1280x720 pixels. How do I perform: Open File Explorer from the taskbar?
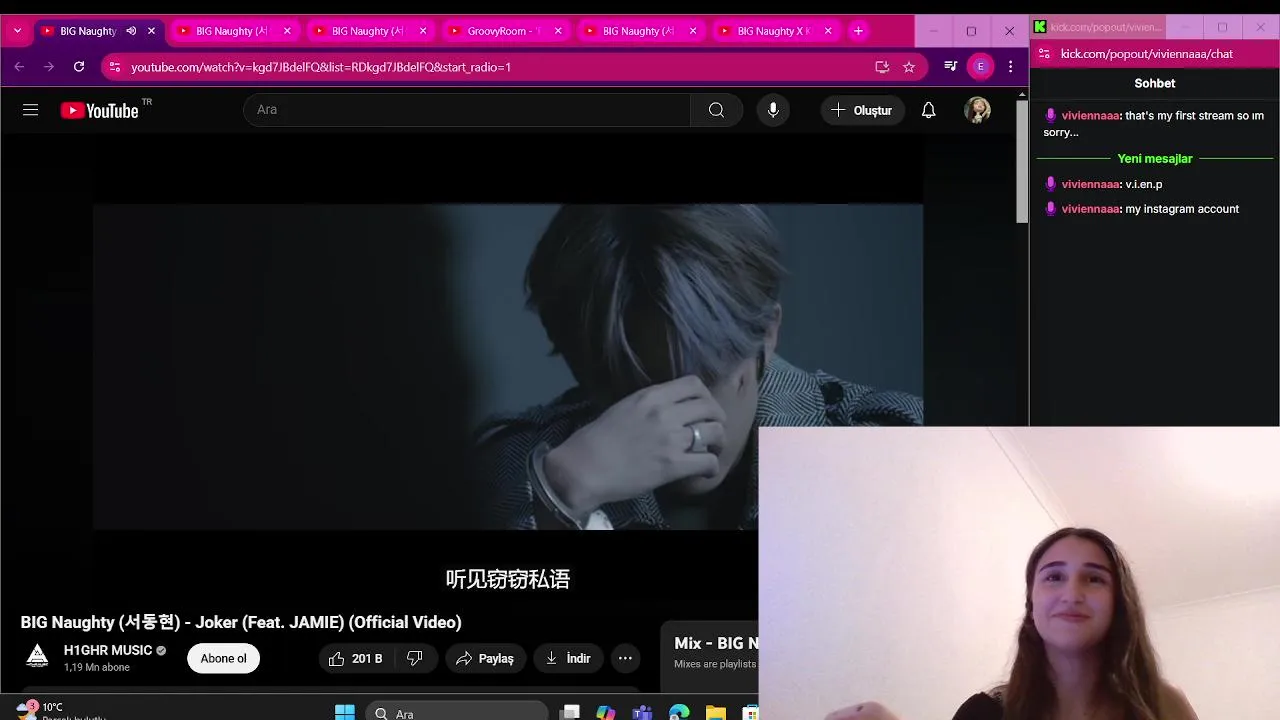[715, 712]
